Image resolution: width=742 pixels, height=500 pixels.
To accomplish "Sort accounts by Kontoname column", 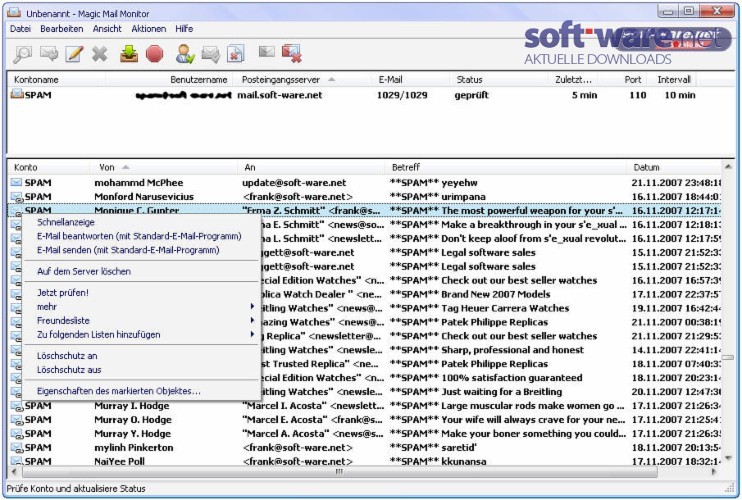I will [x=57, y=79].
